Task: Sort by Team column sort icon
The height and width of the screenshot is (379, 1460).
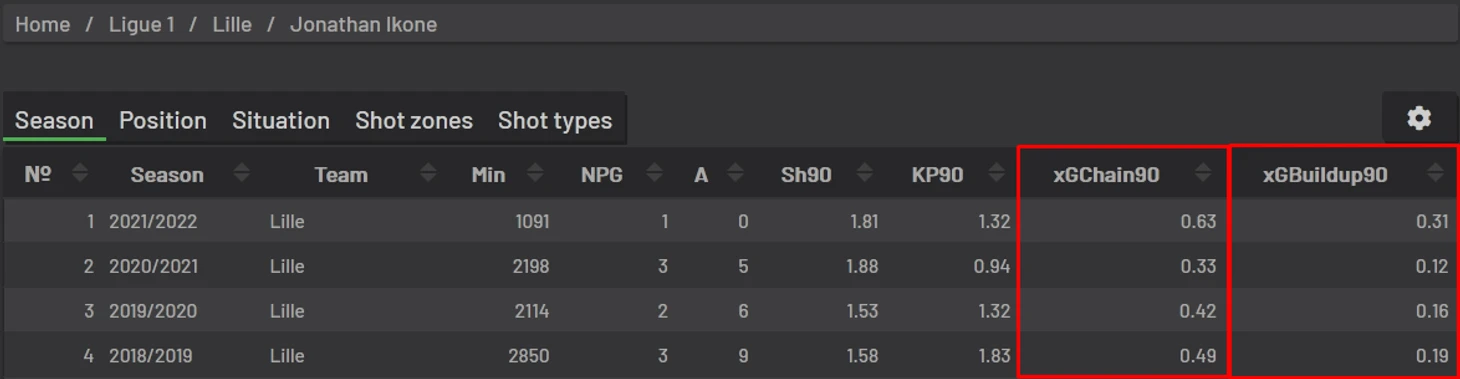Action: click(x=428, y=174)
